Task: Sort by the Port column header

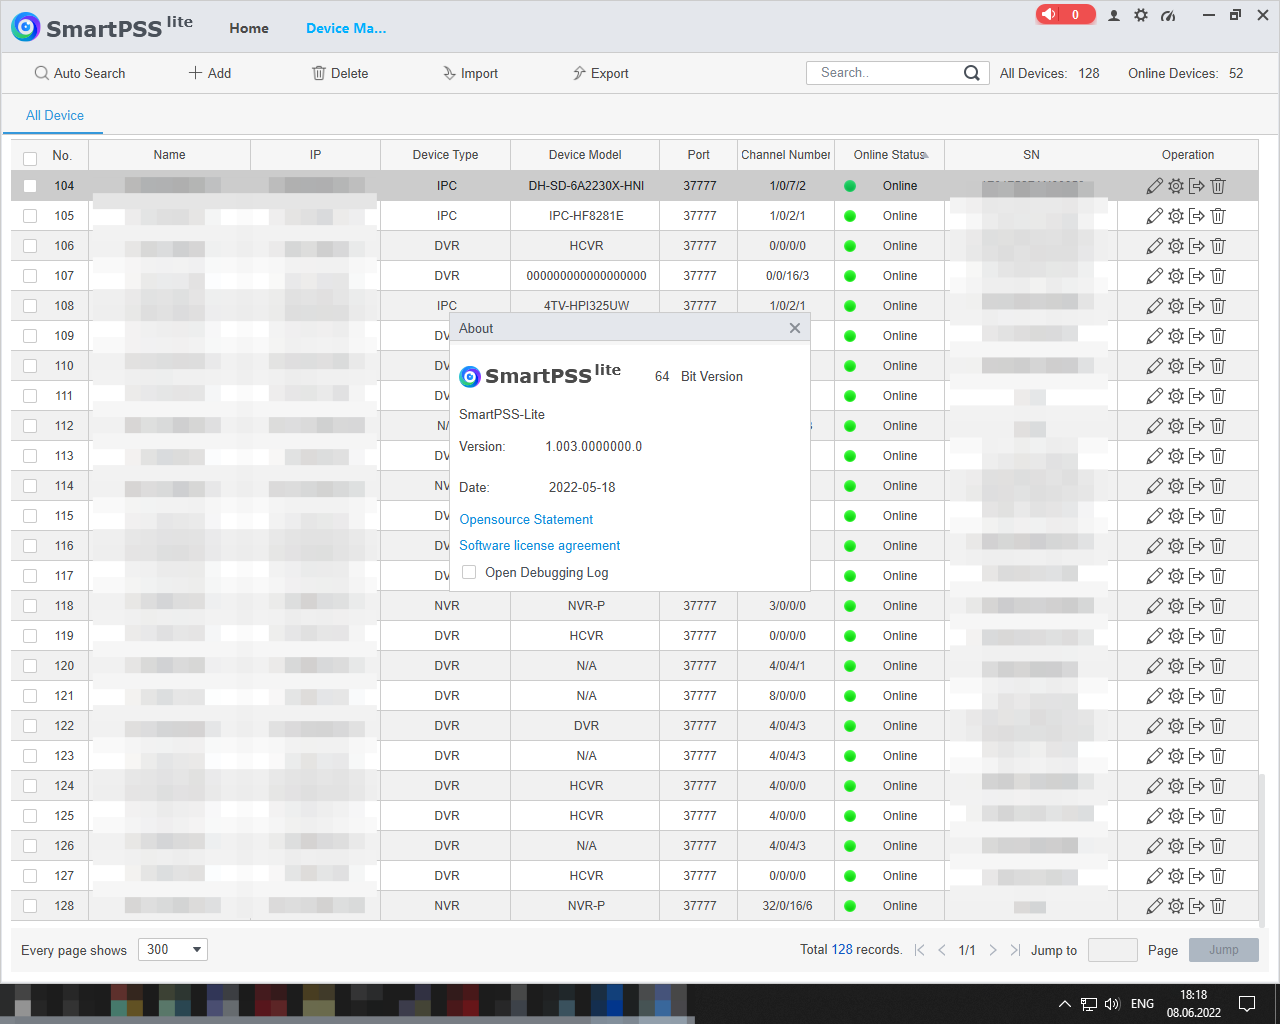Action: click(698, 155)
